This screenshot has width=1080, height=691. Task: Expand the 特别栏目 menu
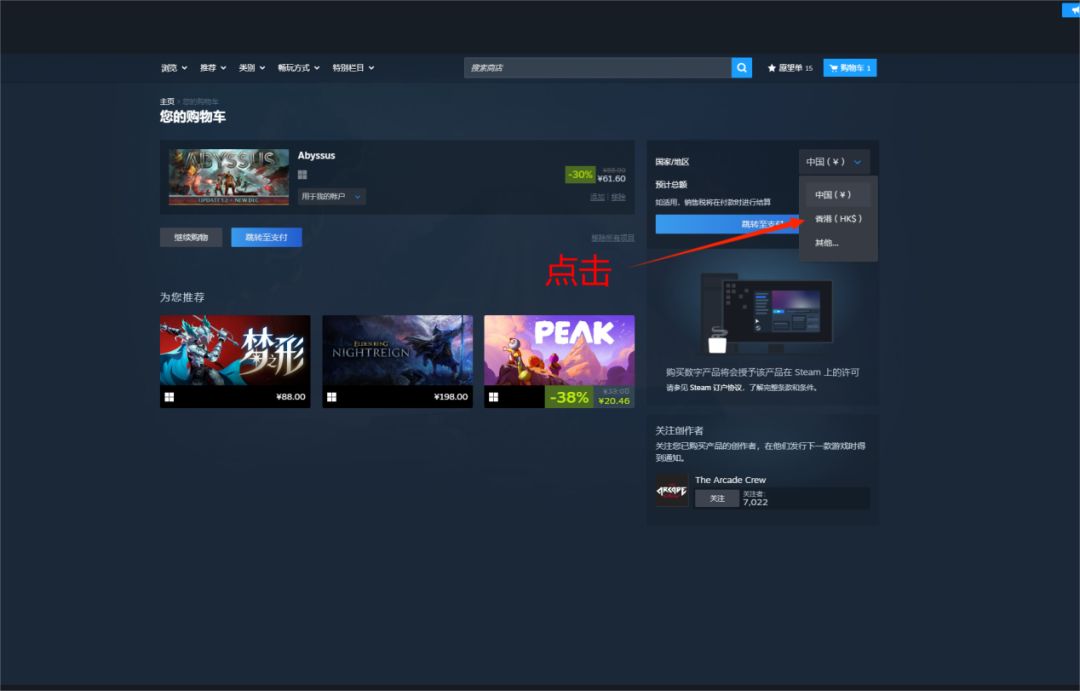point(353,68)
